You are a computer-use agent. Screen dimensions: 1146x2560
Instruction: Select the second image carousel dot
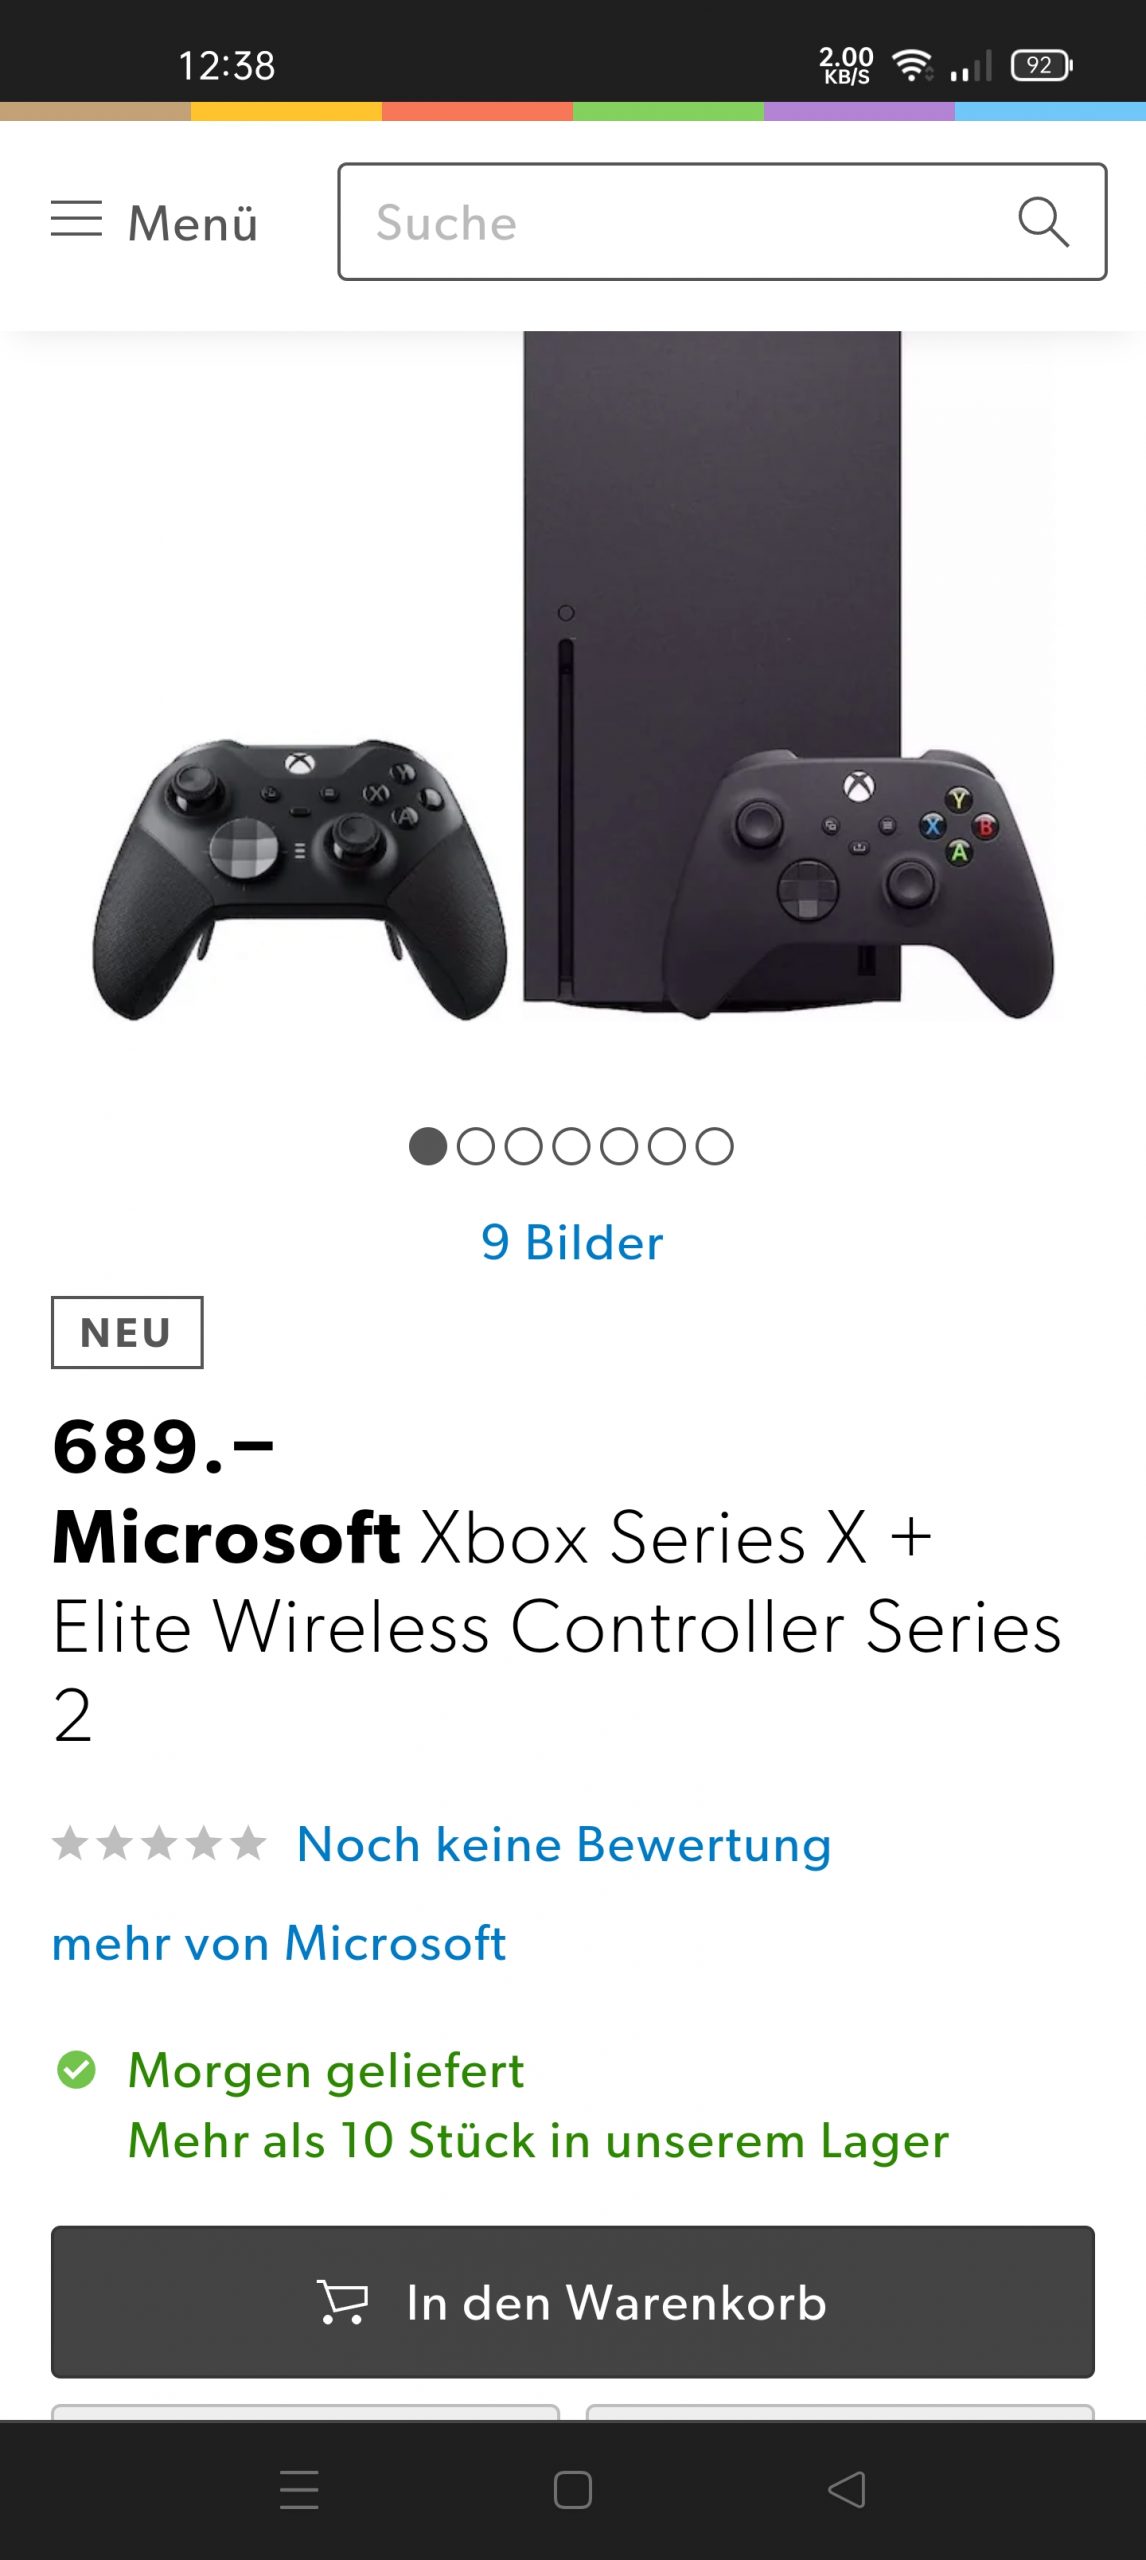pyautogui.click(x=476, y=1146)
